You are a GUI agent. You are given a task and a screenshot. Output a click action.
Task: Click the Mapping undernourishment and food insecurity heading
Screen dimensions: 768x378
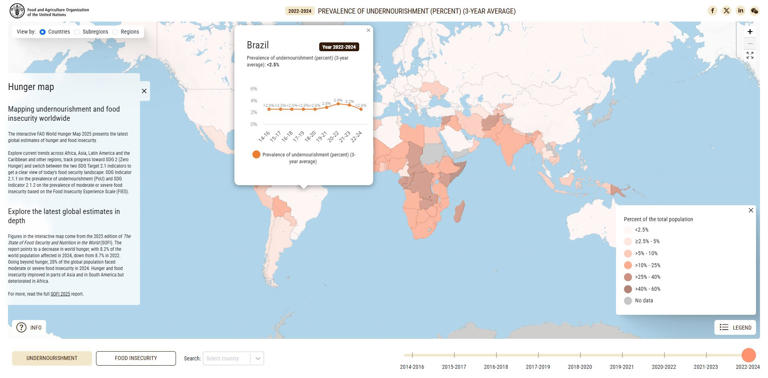click(64, 114)
